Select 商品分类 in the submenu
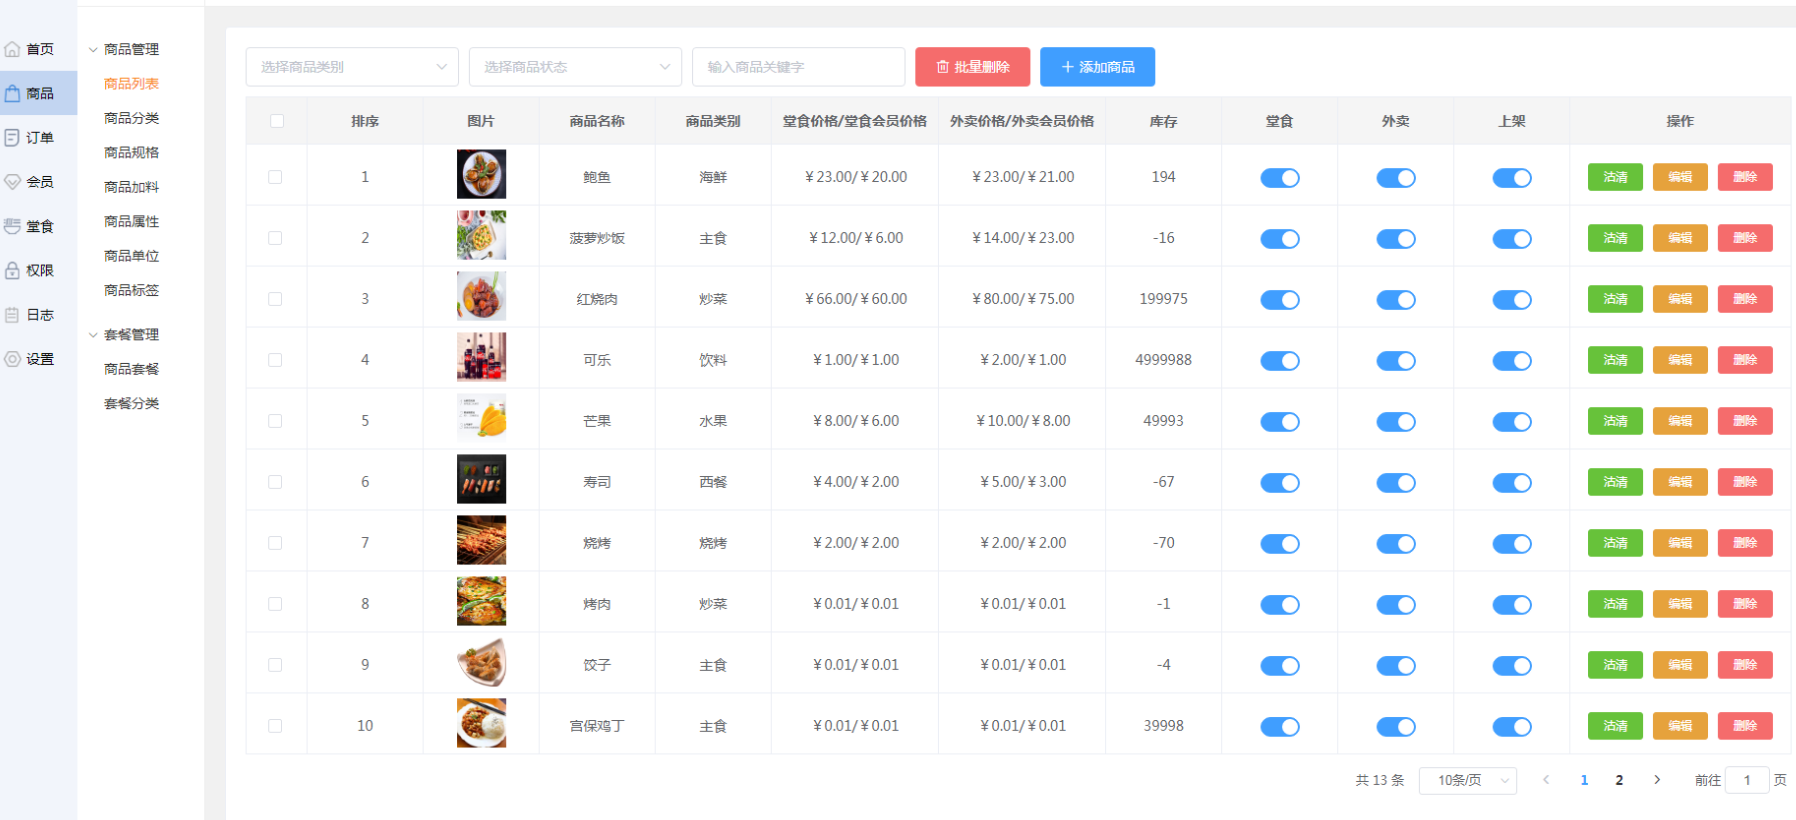 132,118
